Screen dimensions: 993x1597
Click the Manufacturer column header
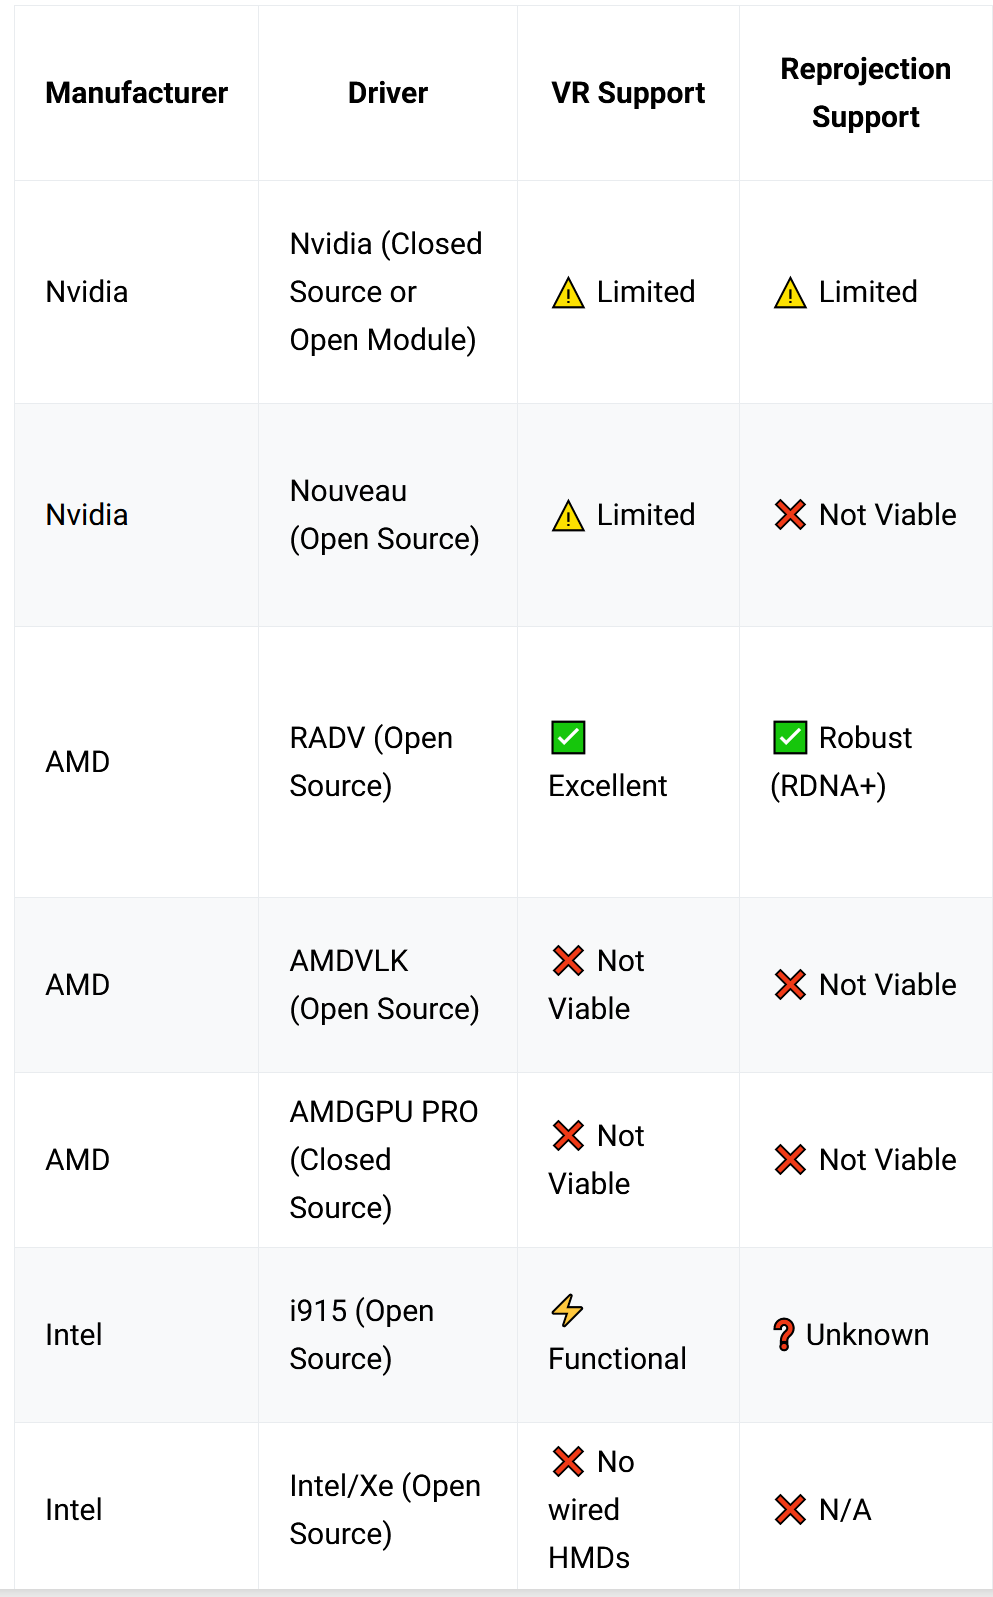pyautogui.click(x=137, y=93)
